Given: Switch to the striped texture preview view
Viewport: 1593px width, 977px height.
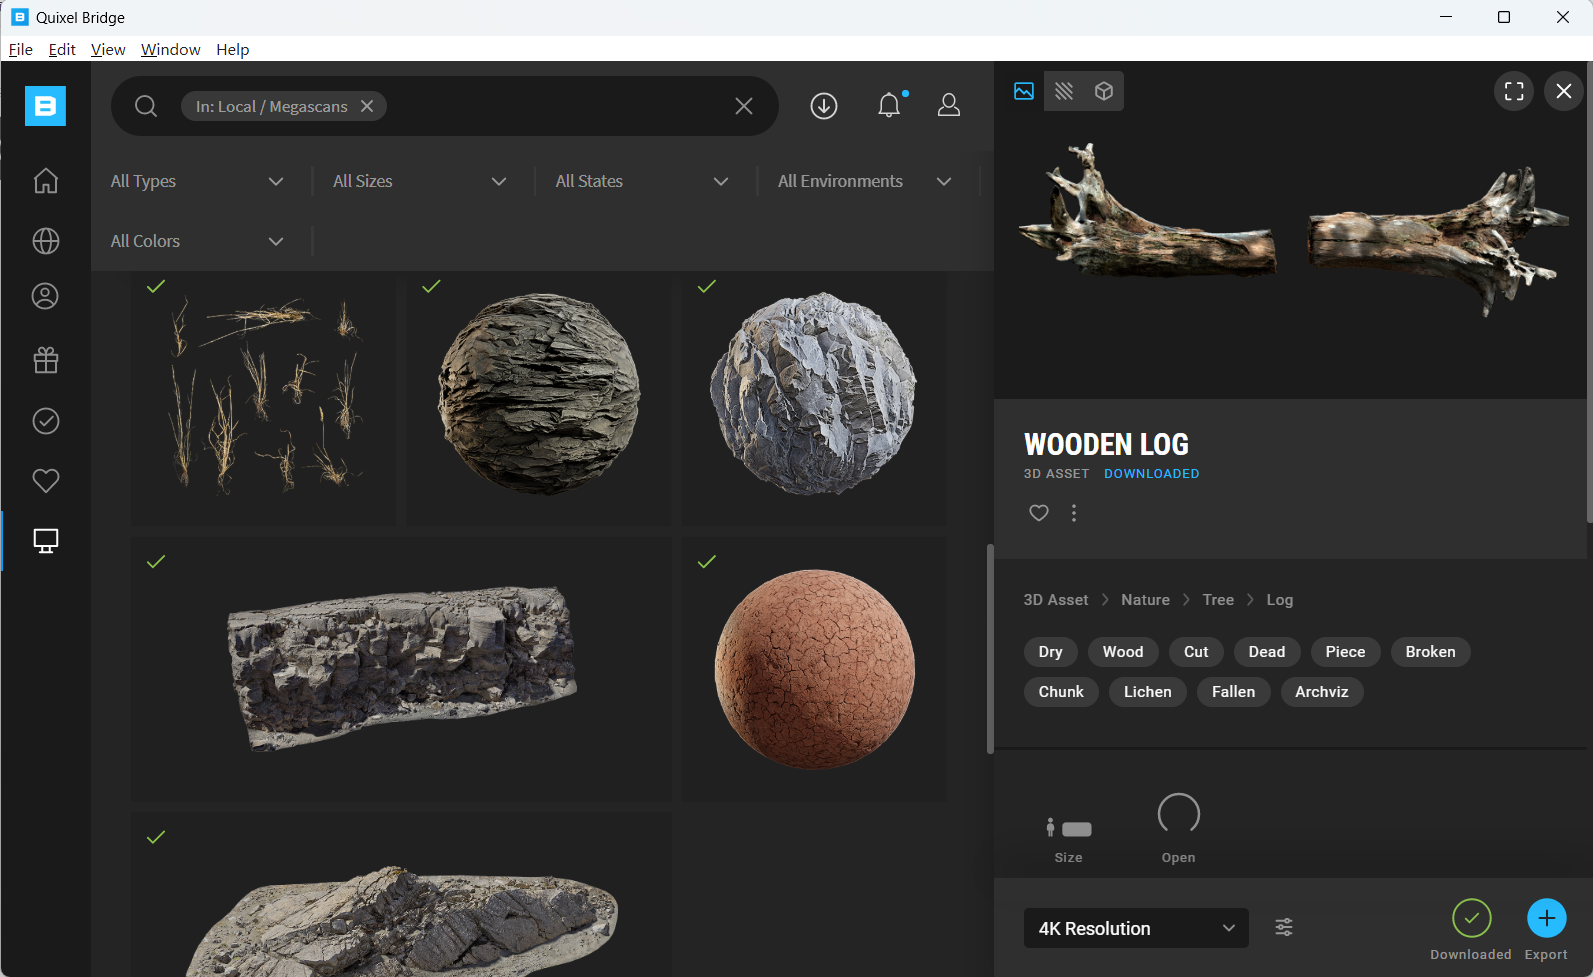Looking at the screenshot, I should coord(1064,91).
